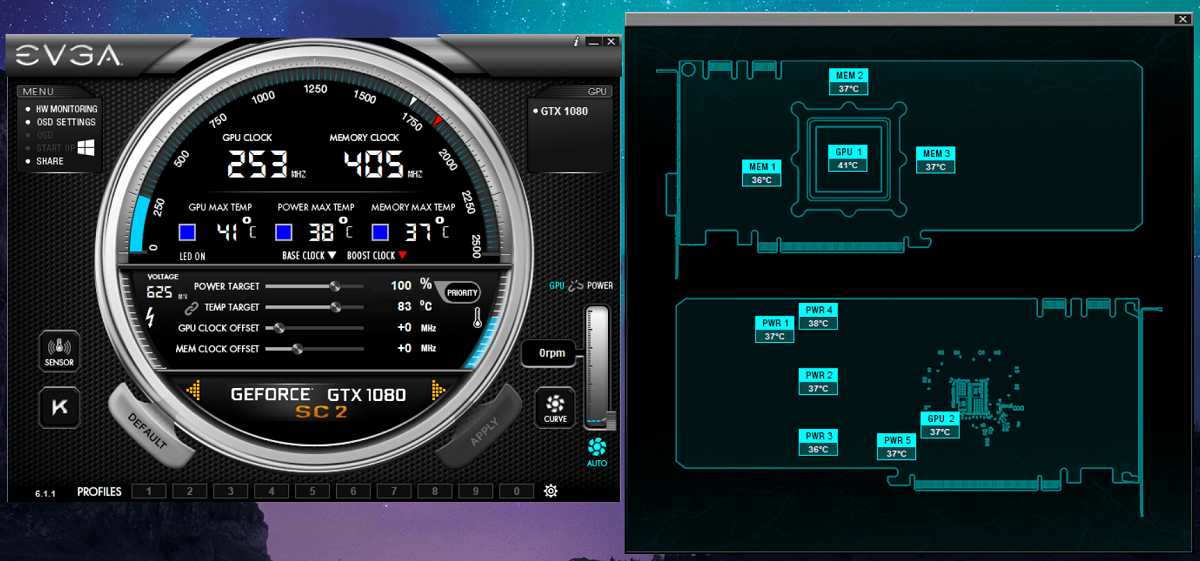
Task: Open HW Monitoring from menu
Action: (66, 109)
